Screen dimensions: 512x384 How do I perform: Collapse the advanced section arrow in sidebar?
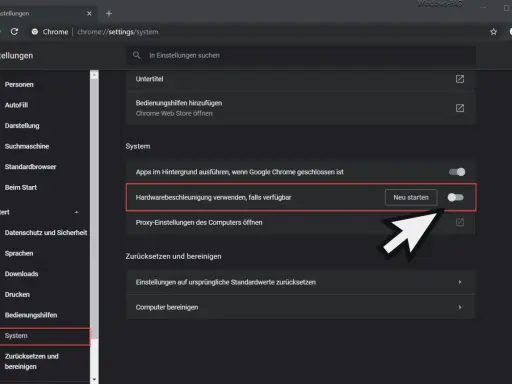(77, 212)
